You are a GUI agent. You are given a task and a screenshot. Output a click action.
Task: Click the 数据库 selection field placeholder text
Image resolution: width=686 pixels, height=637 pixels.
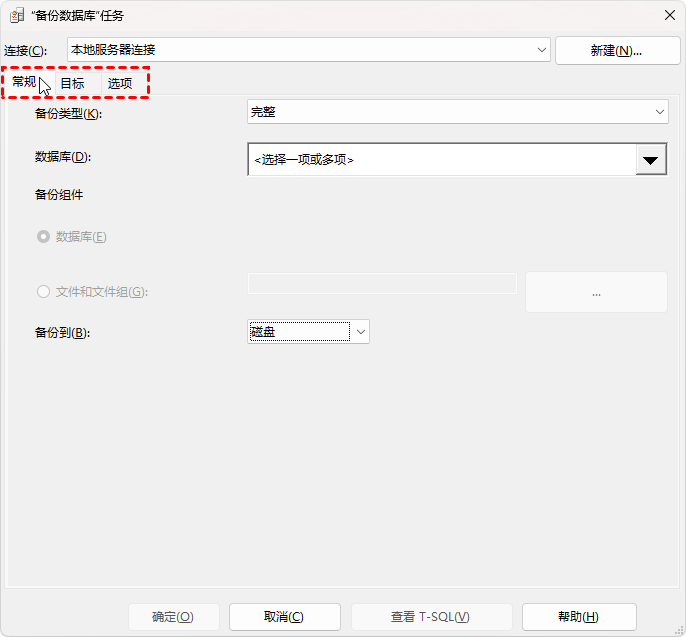click(x=304, y=160)
